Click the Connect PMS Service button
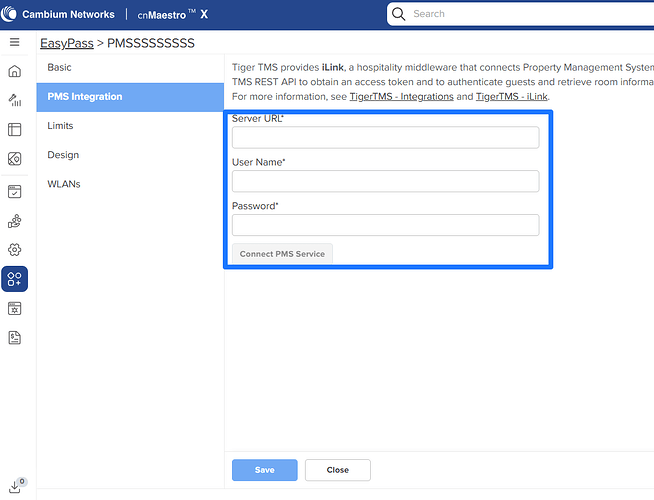654x500 pixels. pos(282,254)
